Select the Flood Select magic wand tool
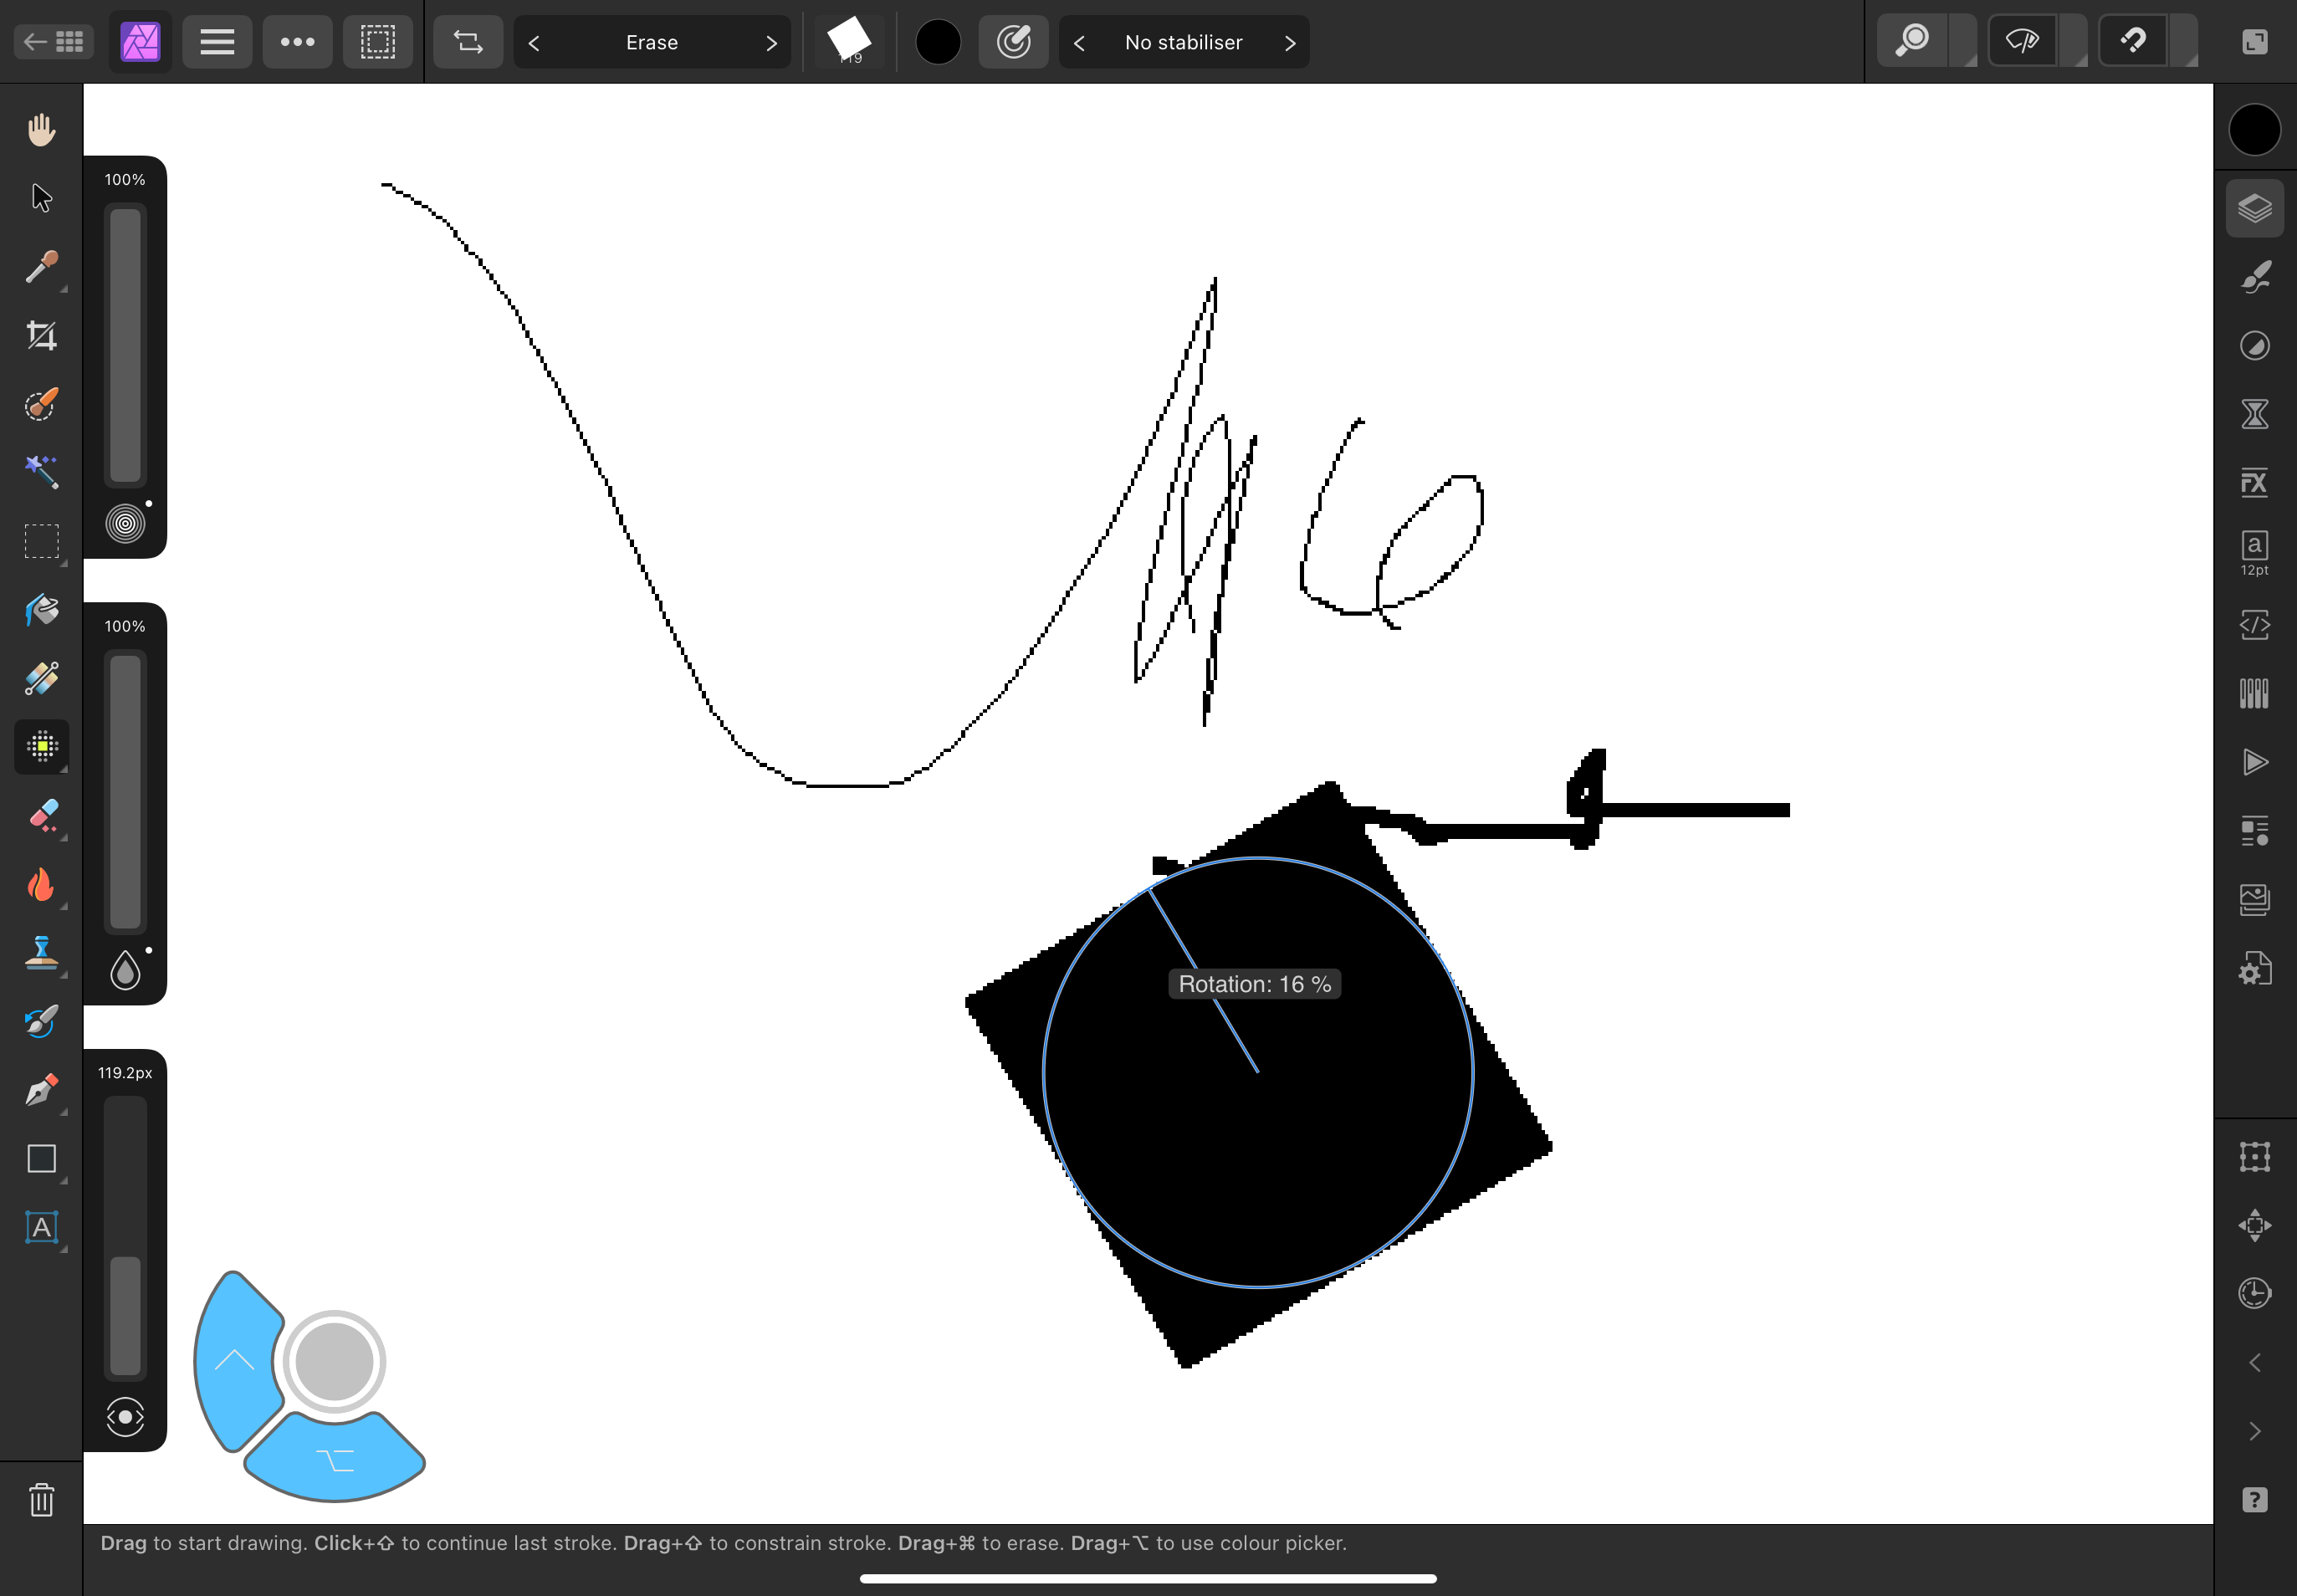The width and height of the screenshot is (2297, 1596). (x=41, y=472)
